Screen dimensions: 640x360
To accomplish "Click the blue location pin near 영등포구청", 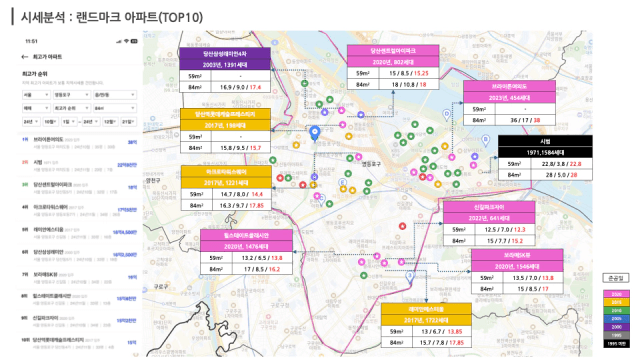I will (314, 133).
